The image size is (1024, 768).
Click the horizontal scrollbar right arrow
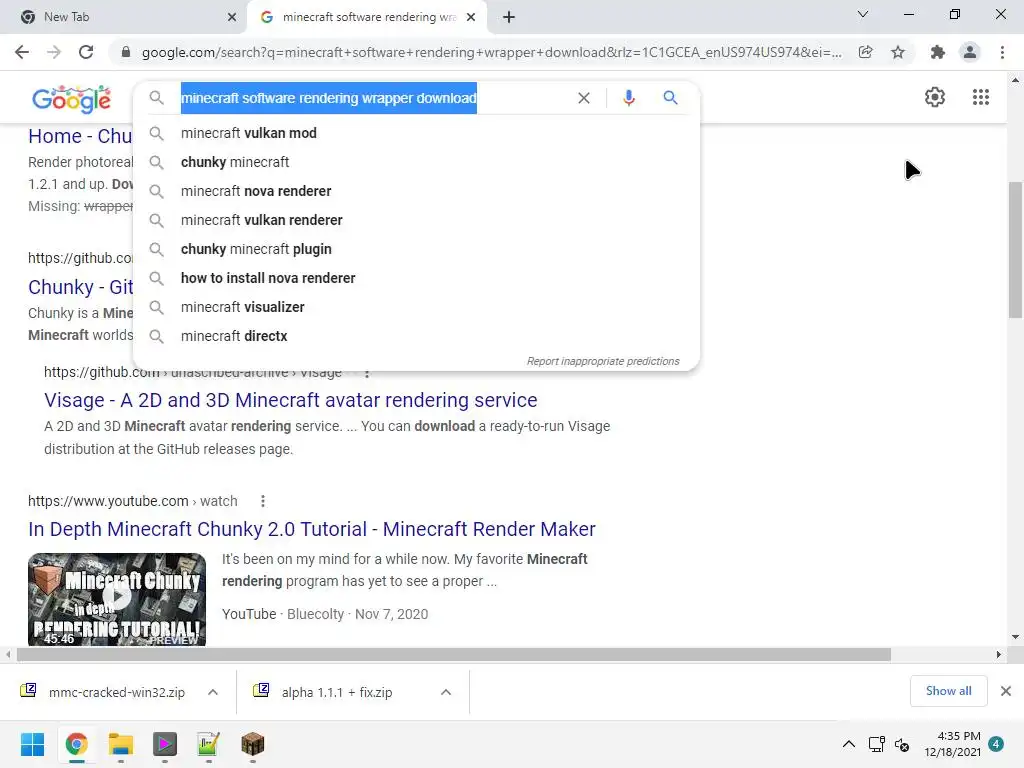click(999, 654)
